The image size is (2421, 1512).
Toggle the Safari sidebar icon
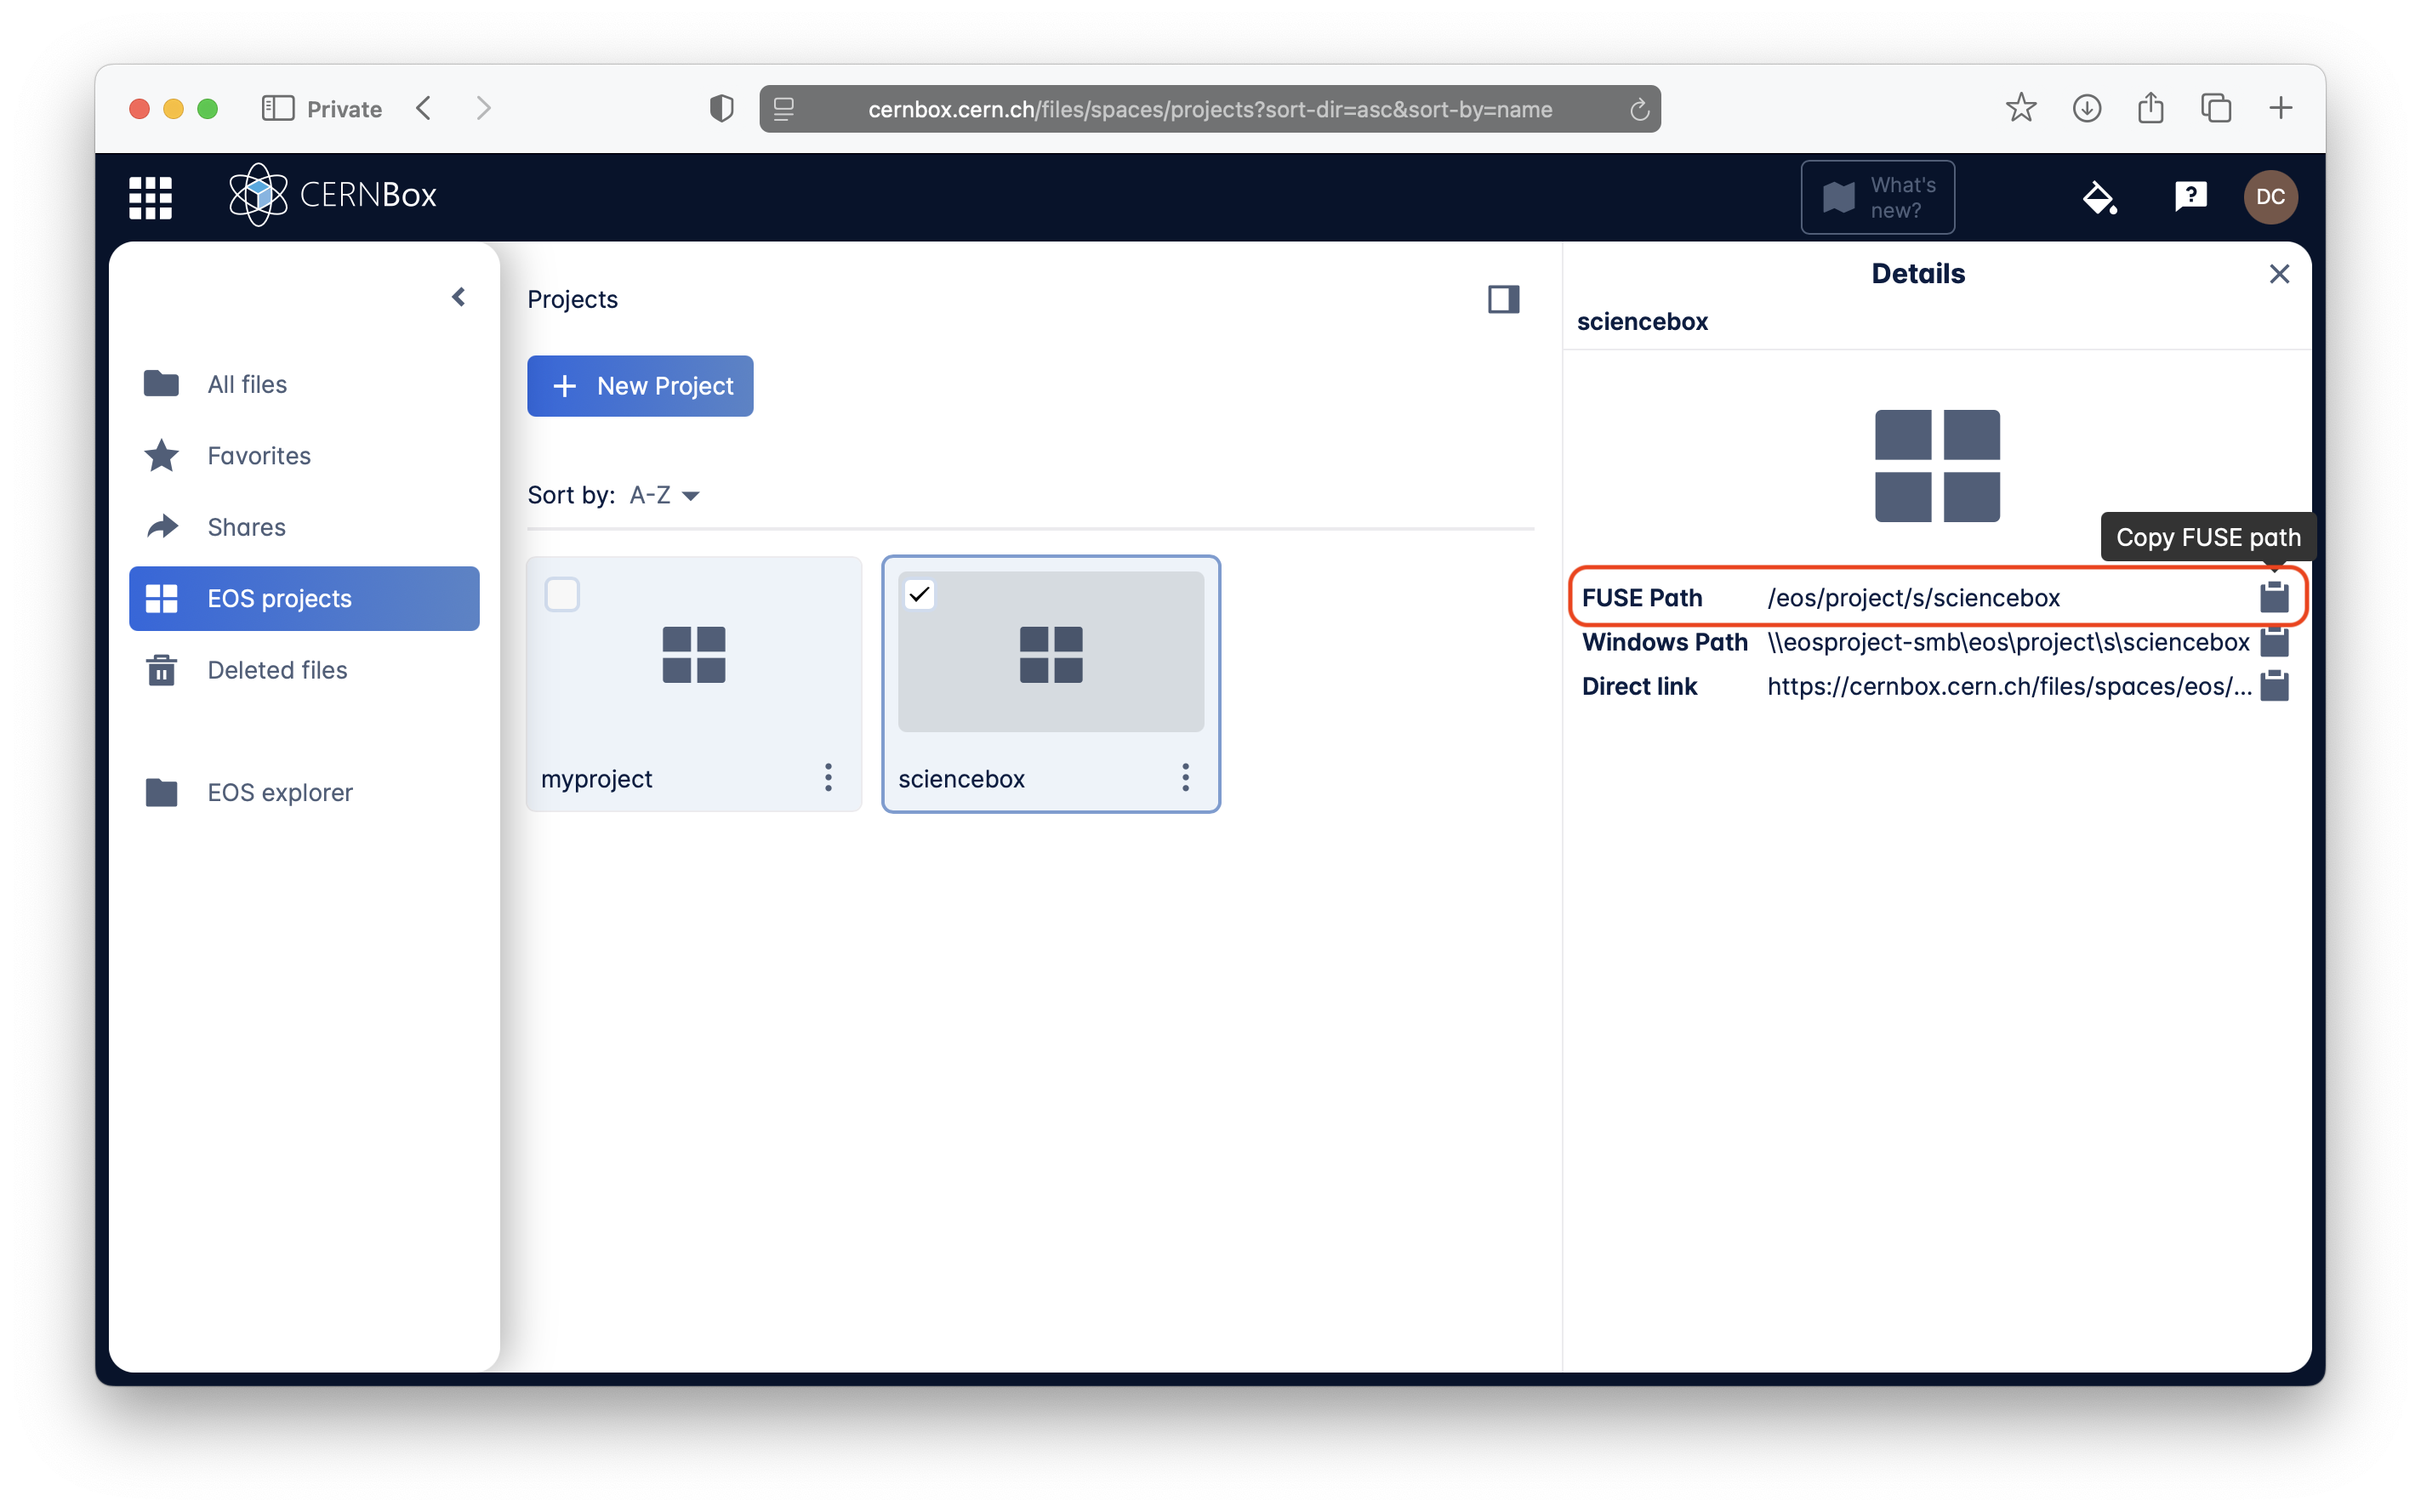(x=278, y=108)
